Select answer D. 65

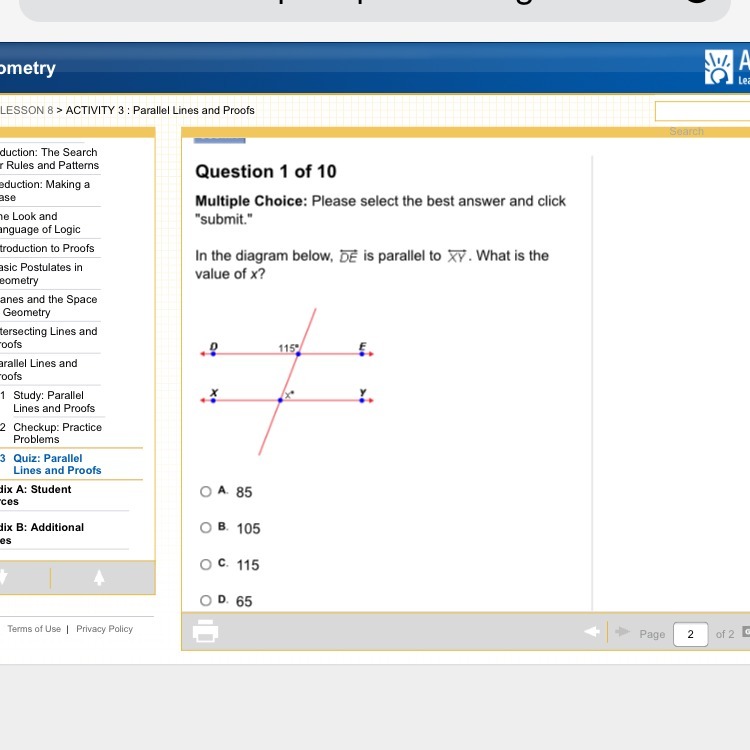click(206, 601)
